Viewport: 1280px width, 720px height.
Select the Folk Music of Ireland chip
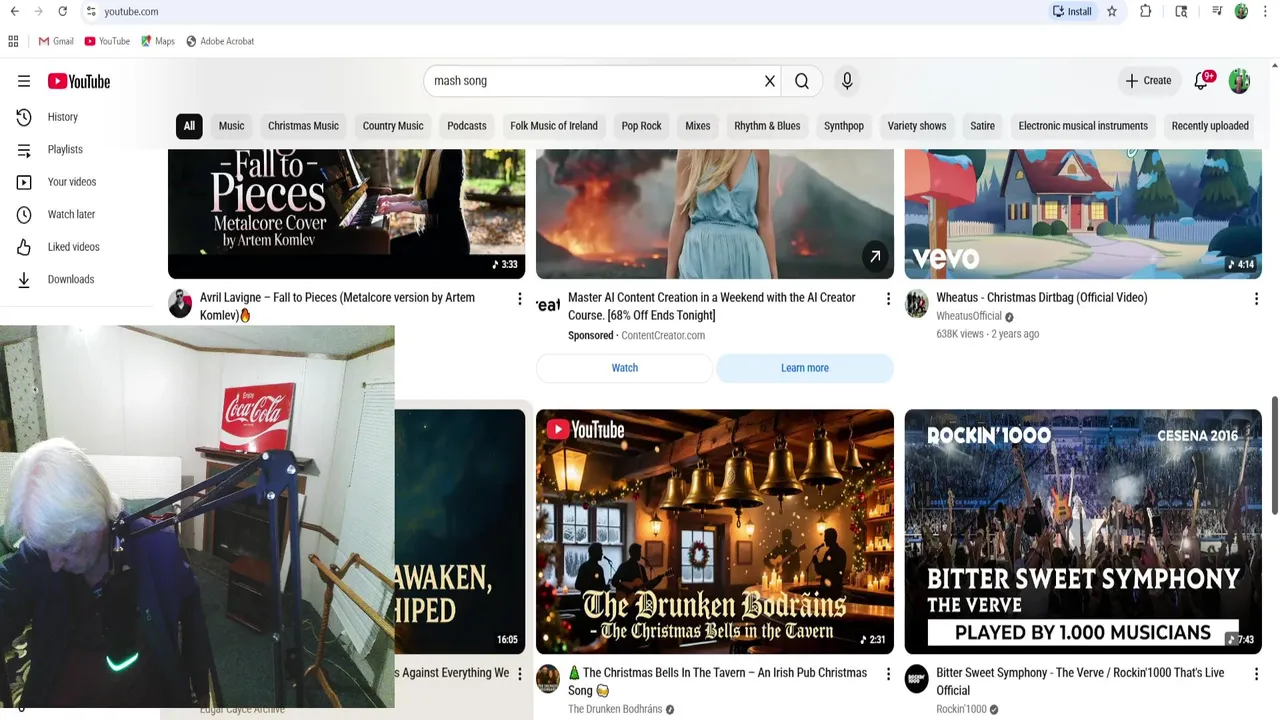pos(554,126)
